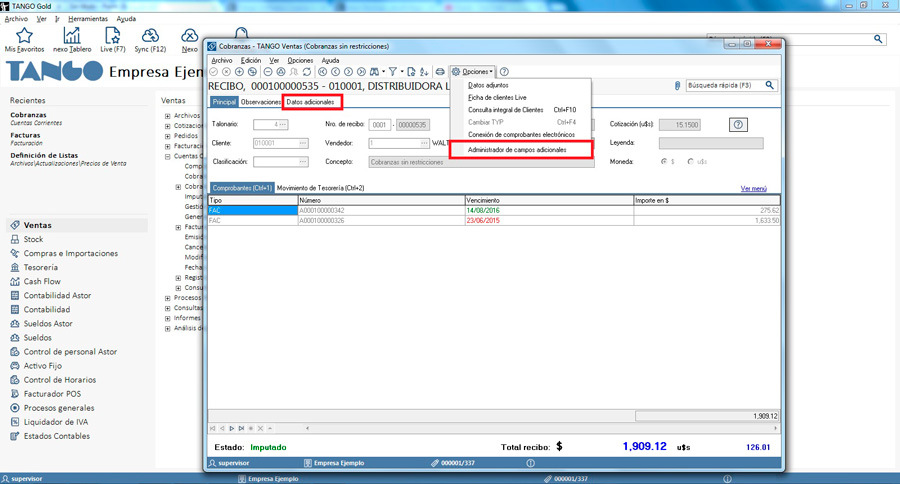The height and width of the screenshot is (484, 900).
Task: Click the sort A-Z toolbar icon
Action: coord(424,72)
